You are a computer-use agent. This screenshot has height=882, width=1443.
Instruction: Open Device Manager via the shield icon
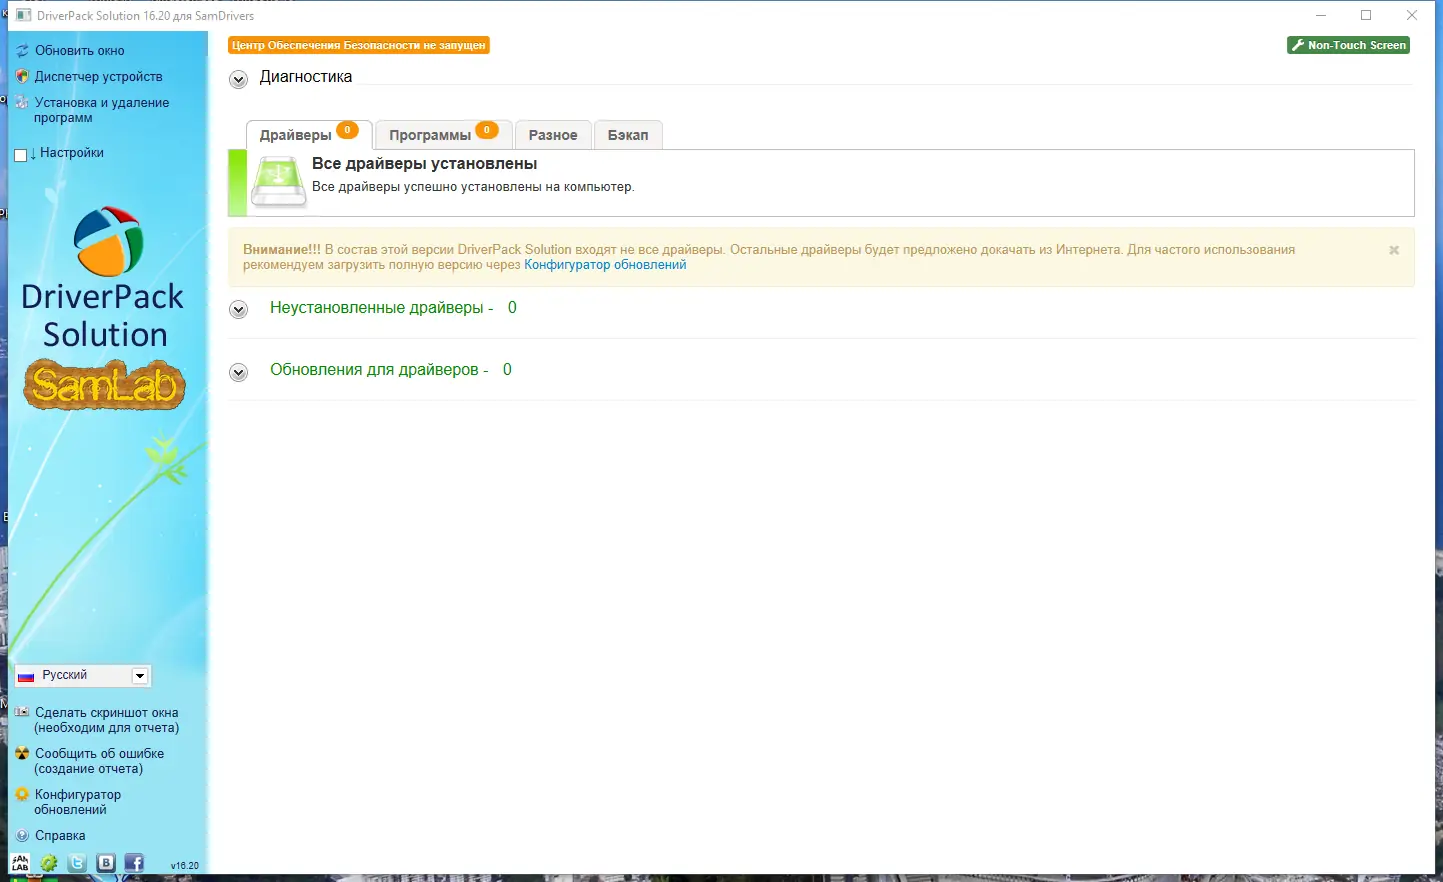tap(22, 76)
